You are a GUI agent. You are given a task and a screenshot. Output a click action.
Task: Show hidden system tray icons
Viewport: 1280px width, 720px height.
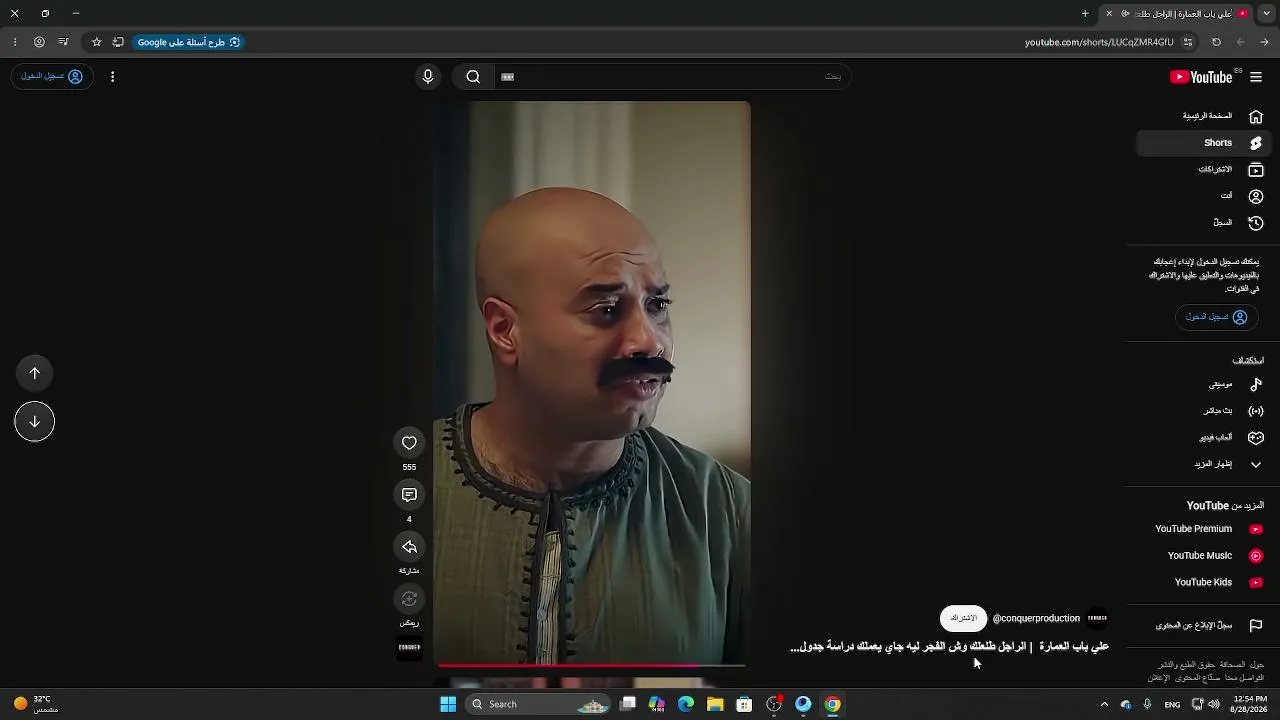(1104, 704)
